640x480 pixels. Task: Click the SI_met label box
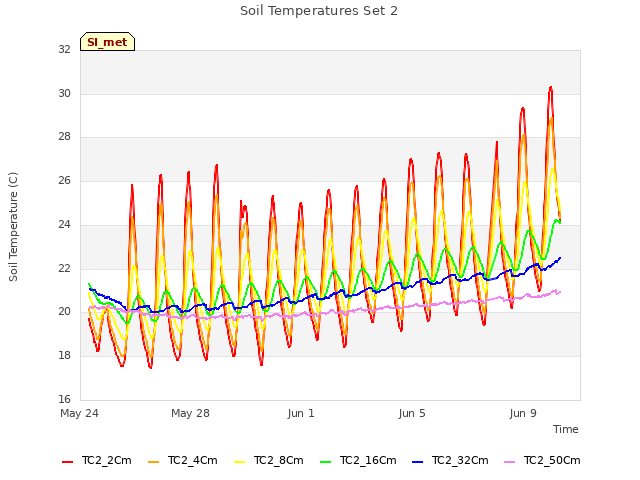coord(107,42)
